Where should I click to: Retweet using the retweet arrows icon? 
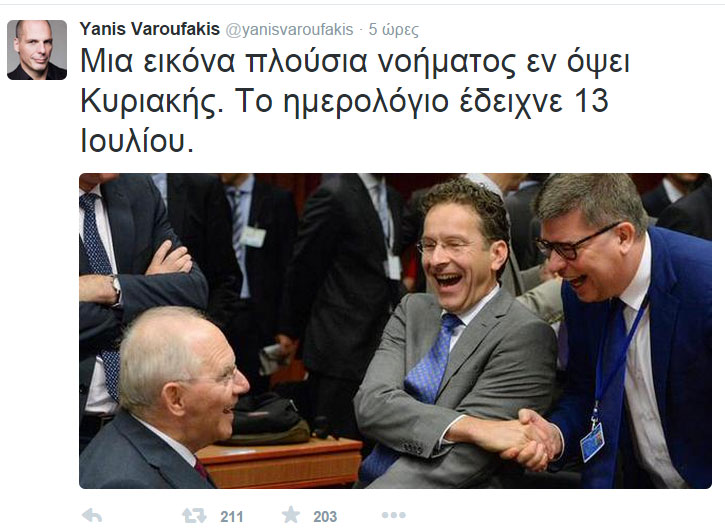pos(194,515)
